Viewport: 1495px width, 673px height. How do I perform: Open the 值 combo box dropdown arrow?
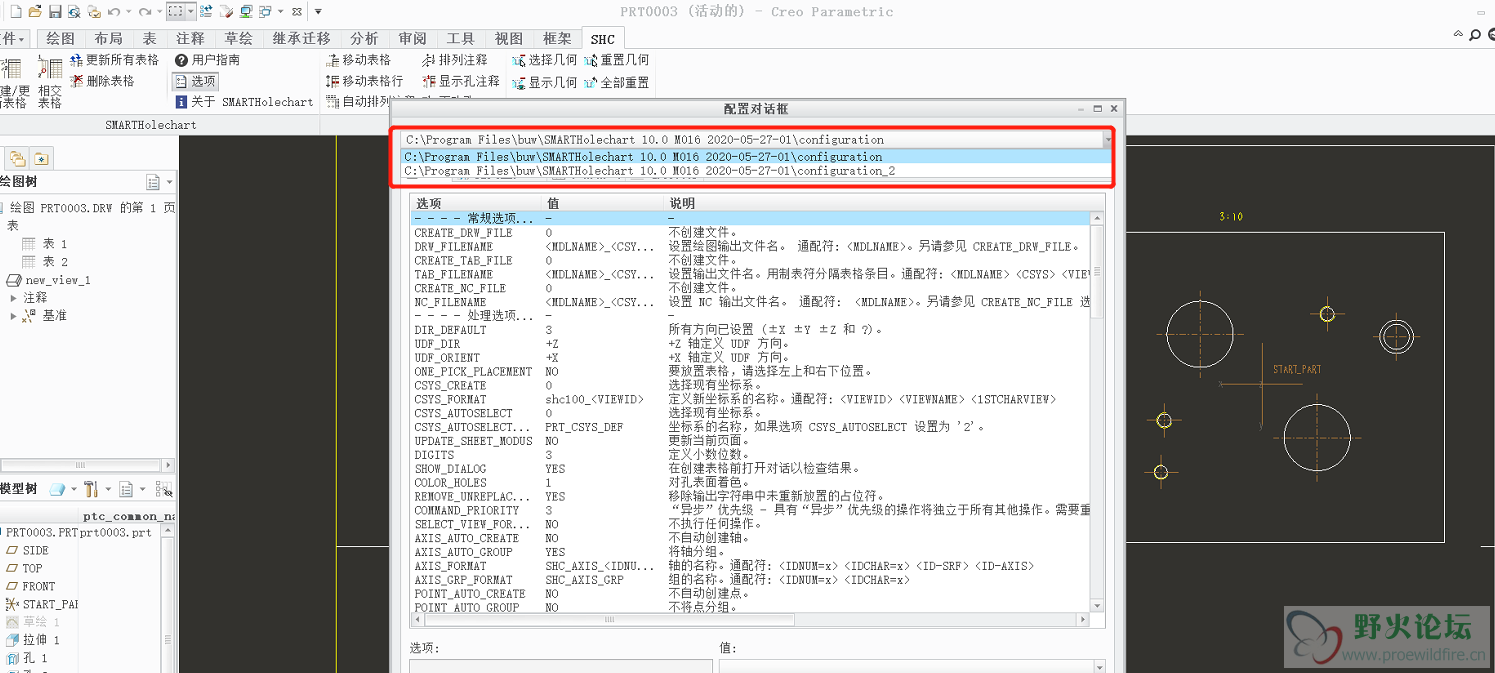[1100, 666]
